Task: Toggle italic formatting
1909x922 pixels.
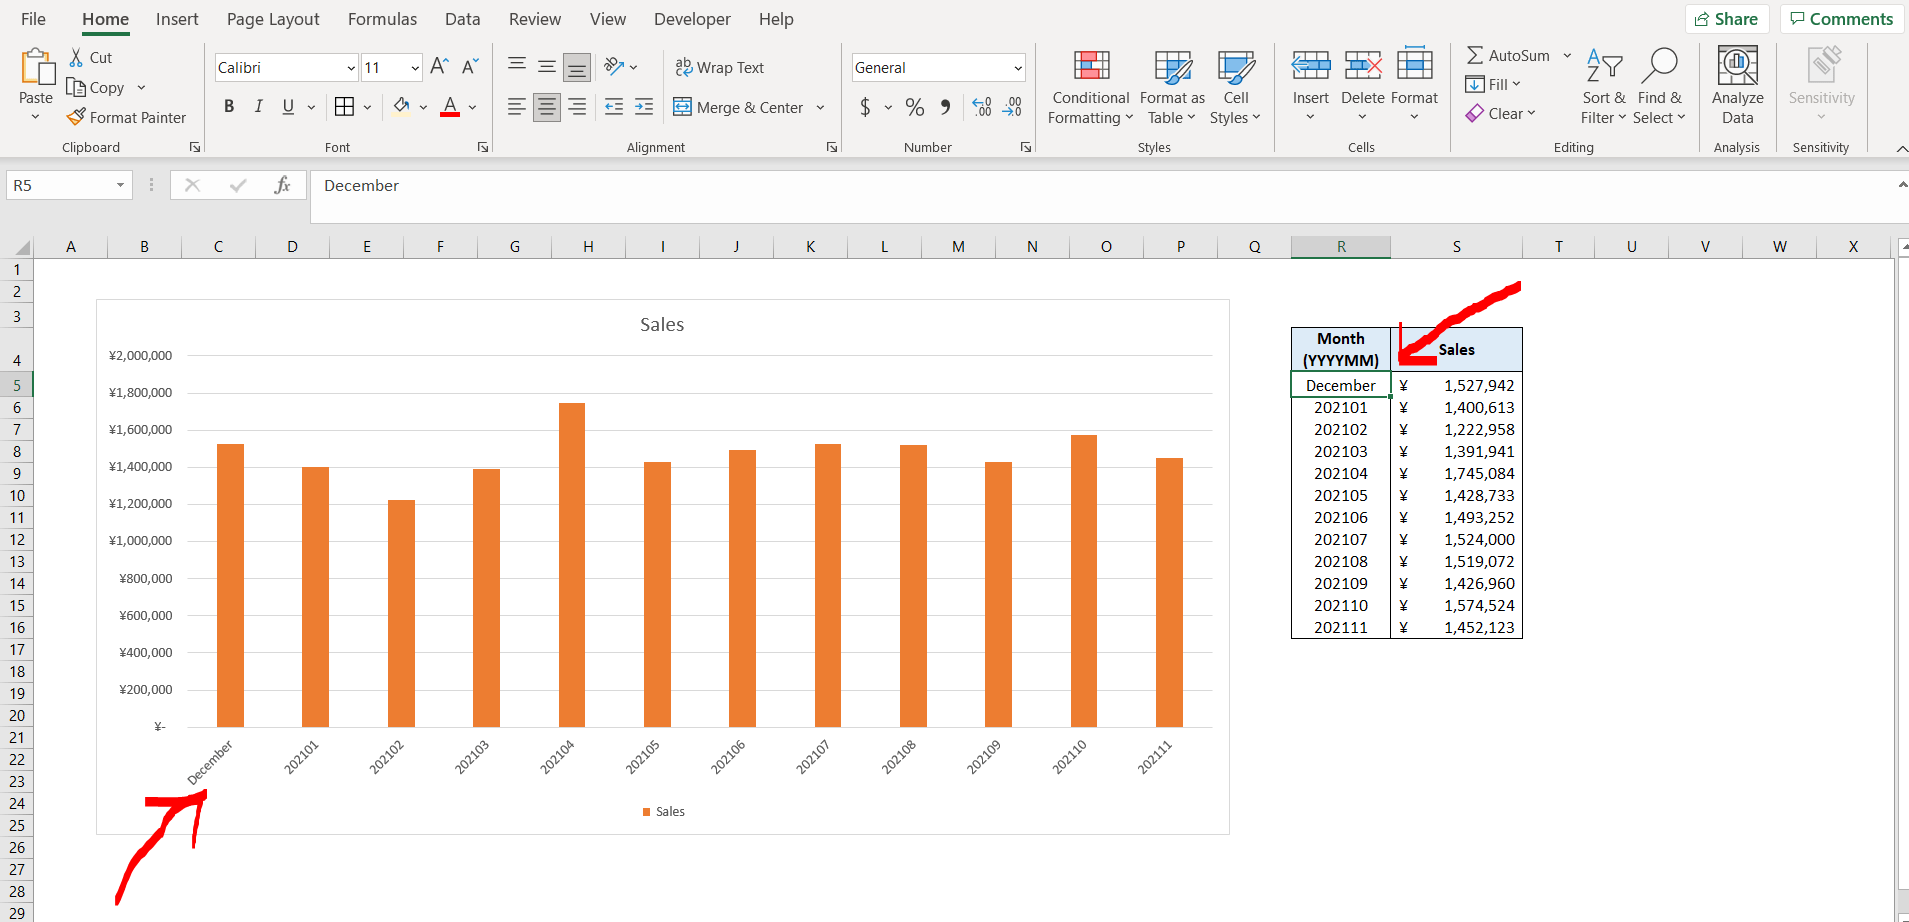Action: [257, 106]
